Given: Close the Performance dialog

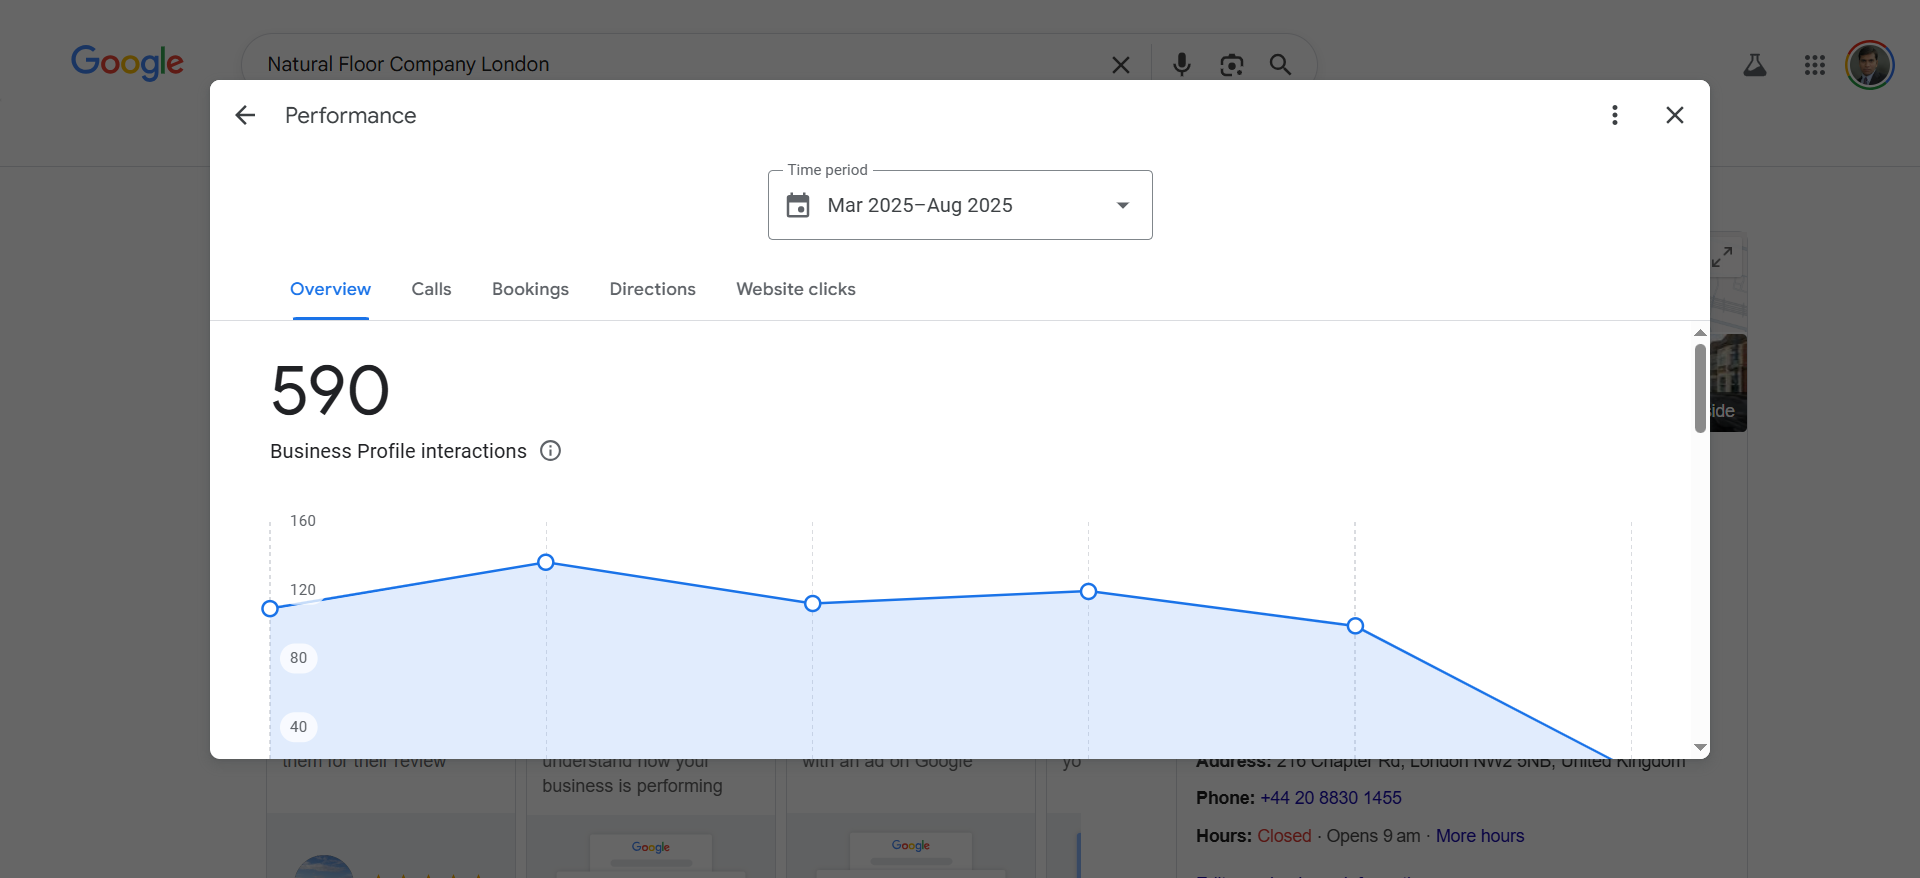Looking at the screenshot, I should [1674, 115].
